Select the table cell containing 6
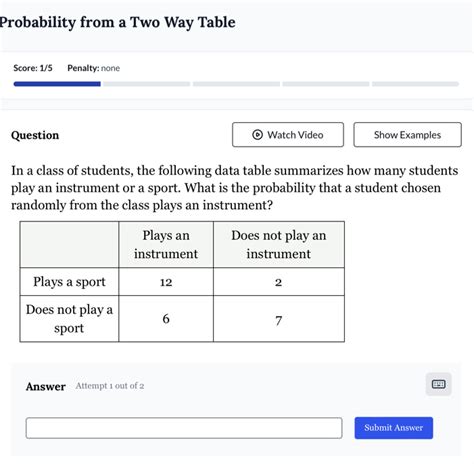 (166, 319)
